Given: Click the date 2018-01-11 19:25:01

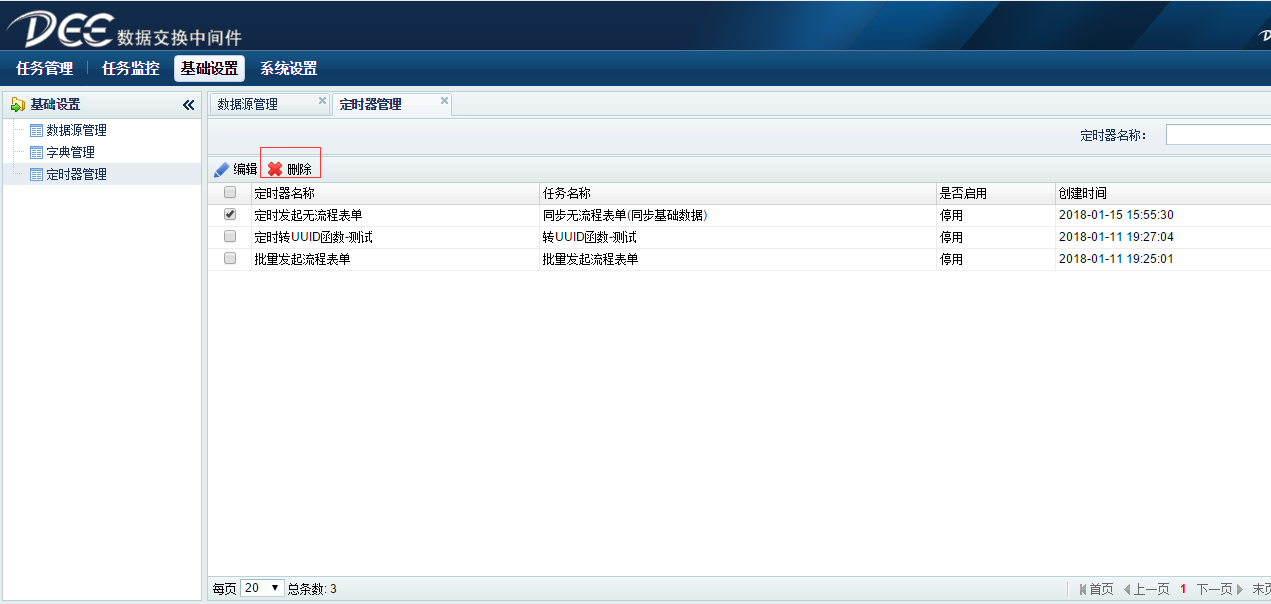Looking at the screenshot, I should point(1116,259).
